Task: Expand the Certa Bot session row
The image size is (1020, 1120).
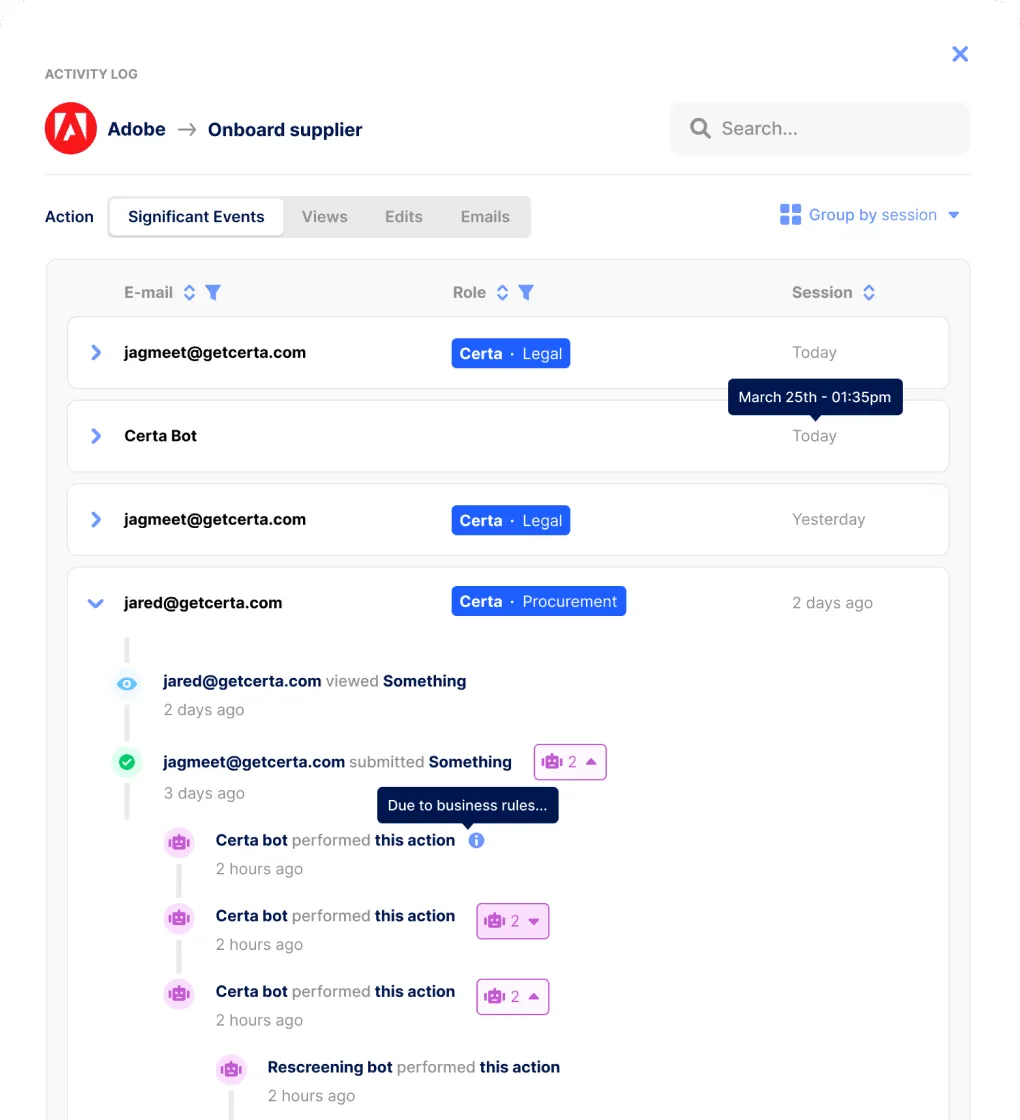Action: [x=95, y=435]
